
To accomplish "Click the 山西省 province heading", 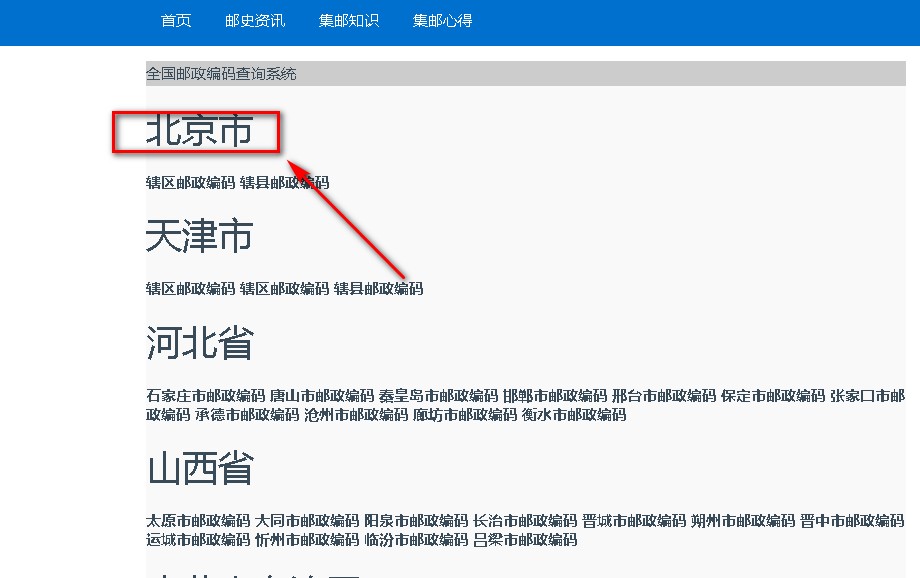I will [x=199, y=468].
